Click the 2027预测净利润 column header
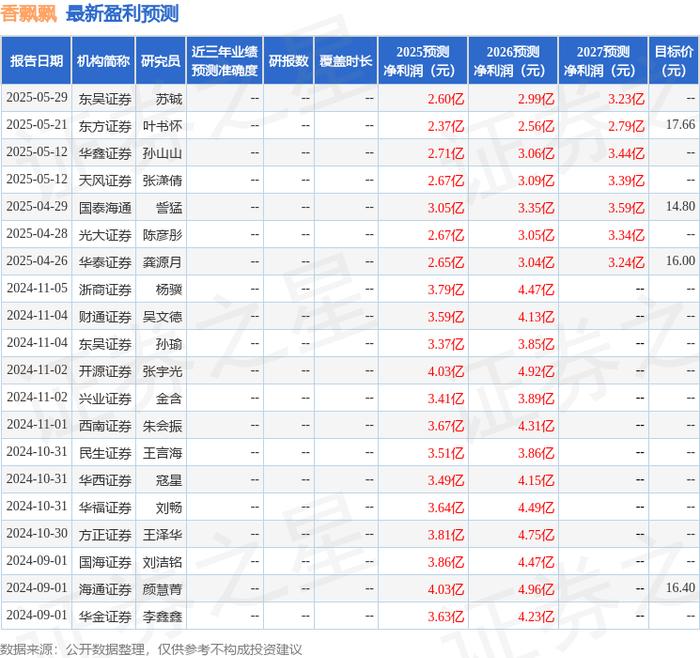Viewport: 700px width, 658px height. pyautogui.click(x=603, y=61)
